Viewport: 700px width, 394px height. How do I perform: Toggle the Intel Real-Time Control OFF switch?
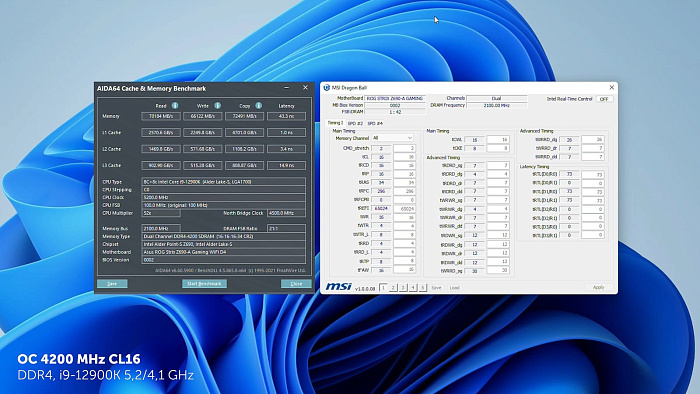click(x=604, y=99)
